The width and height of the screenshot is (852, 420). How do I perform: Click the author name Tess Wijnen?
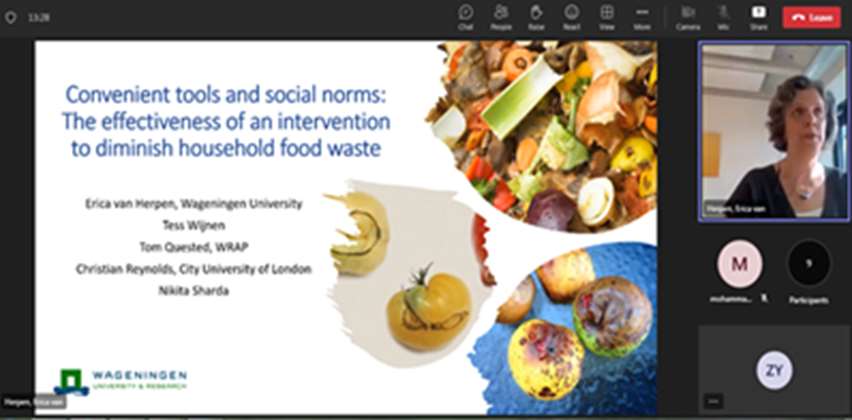[x=193, y=225]
